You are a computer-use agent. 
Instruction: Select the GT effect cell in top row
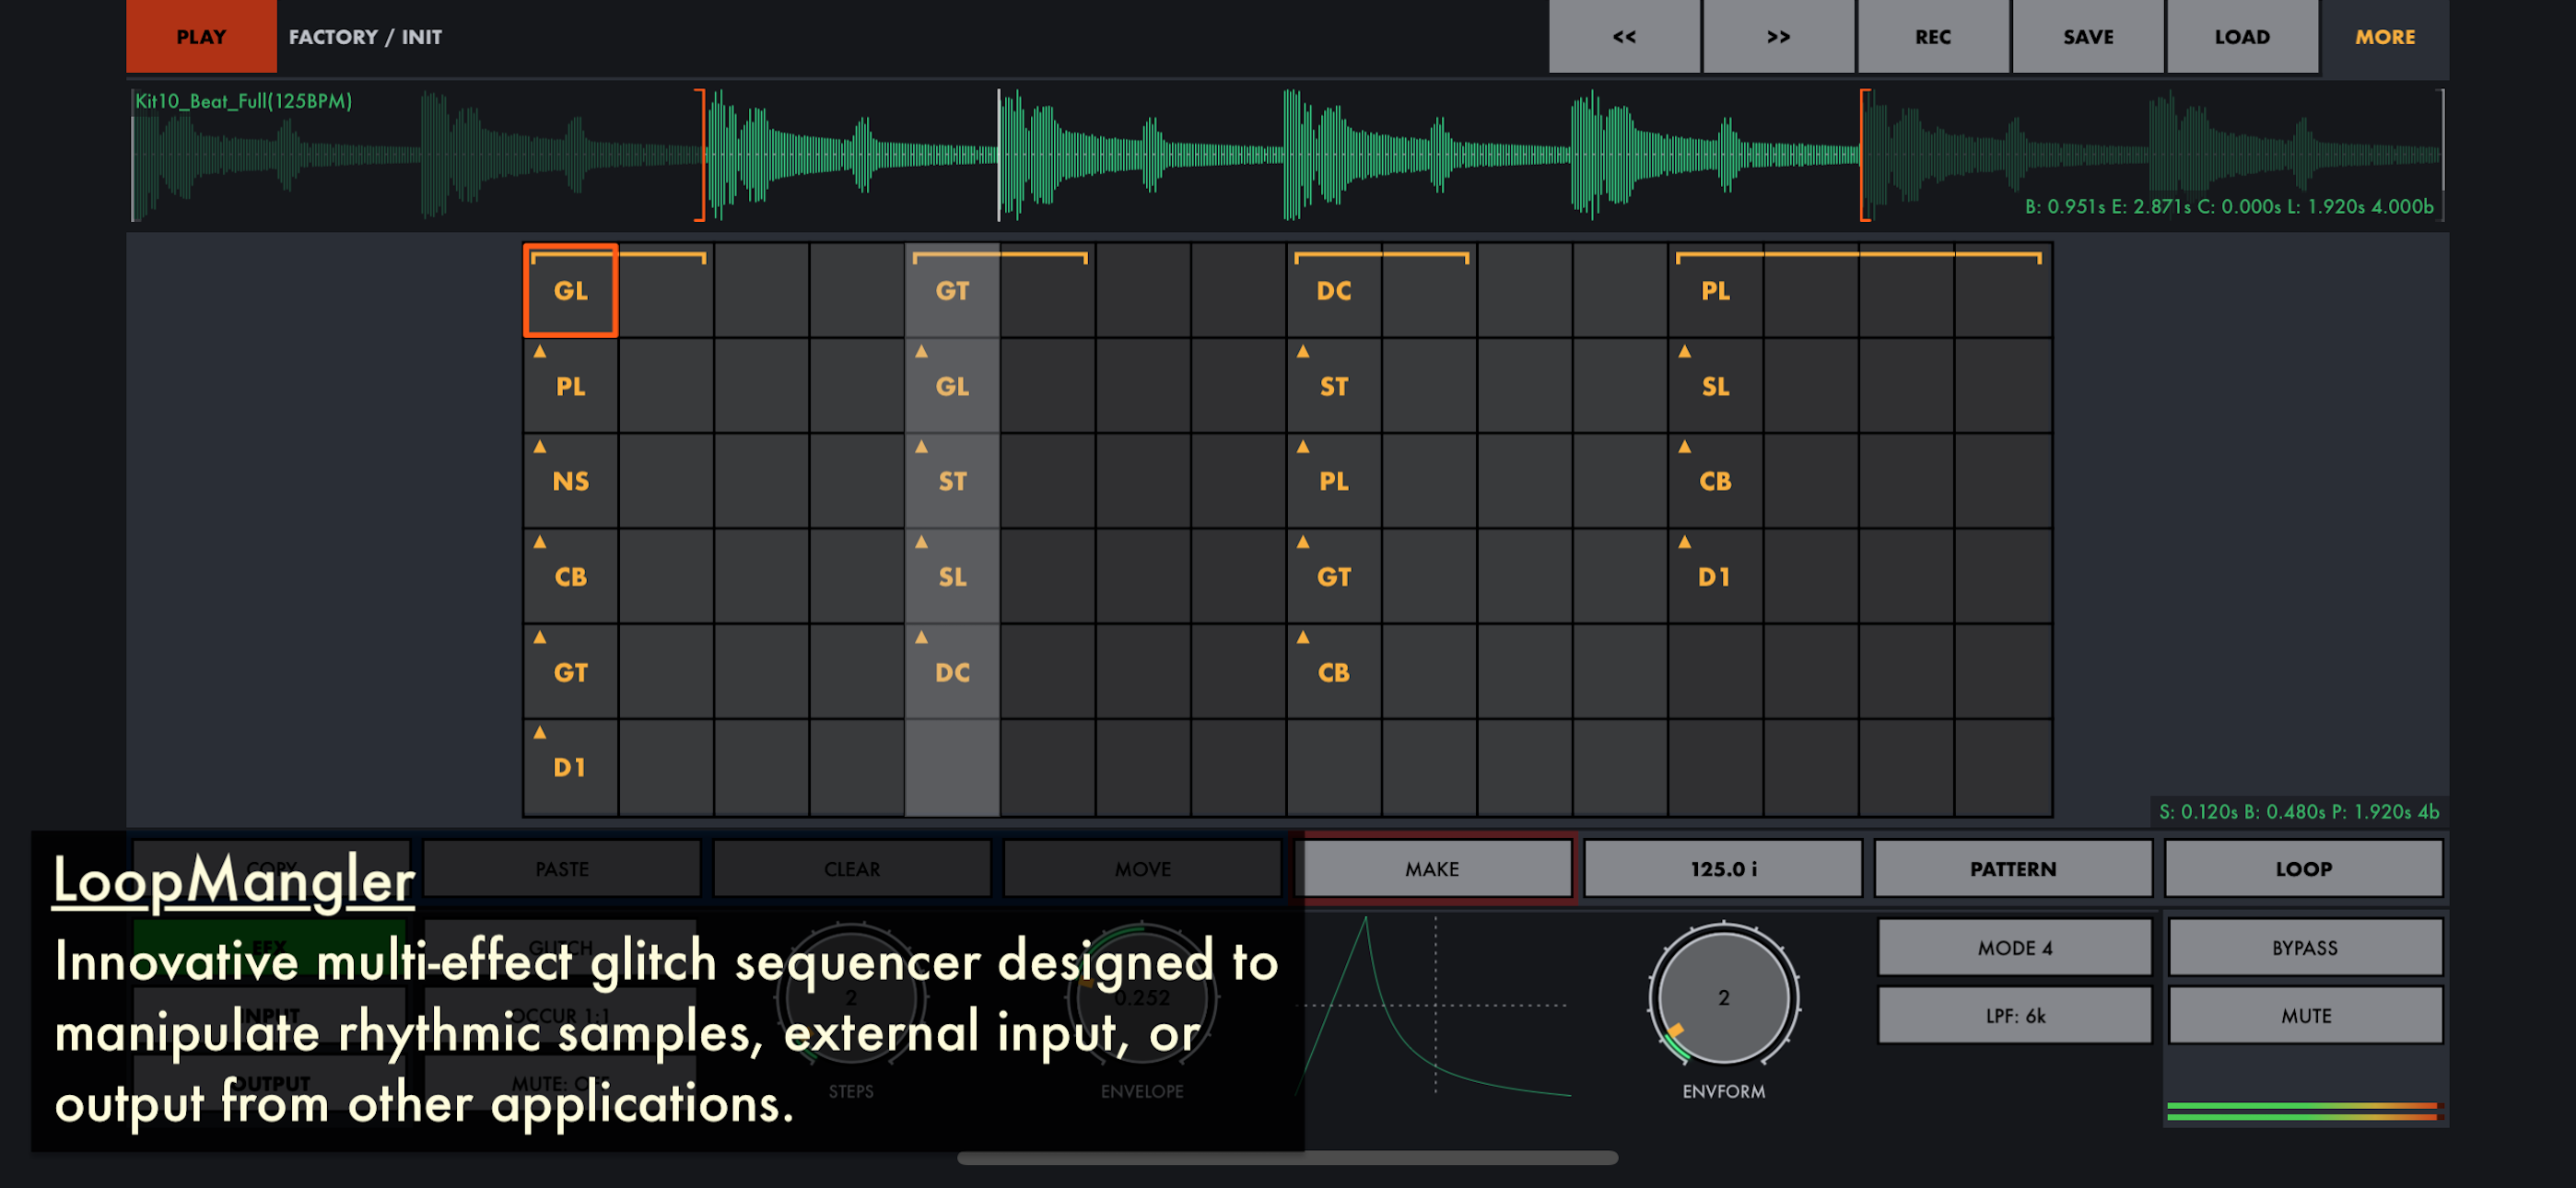tap(952, 291)
